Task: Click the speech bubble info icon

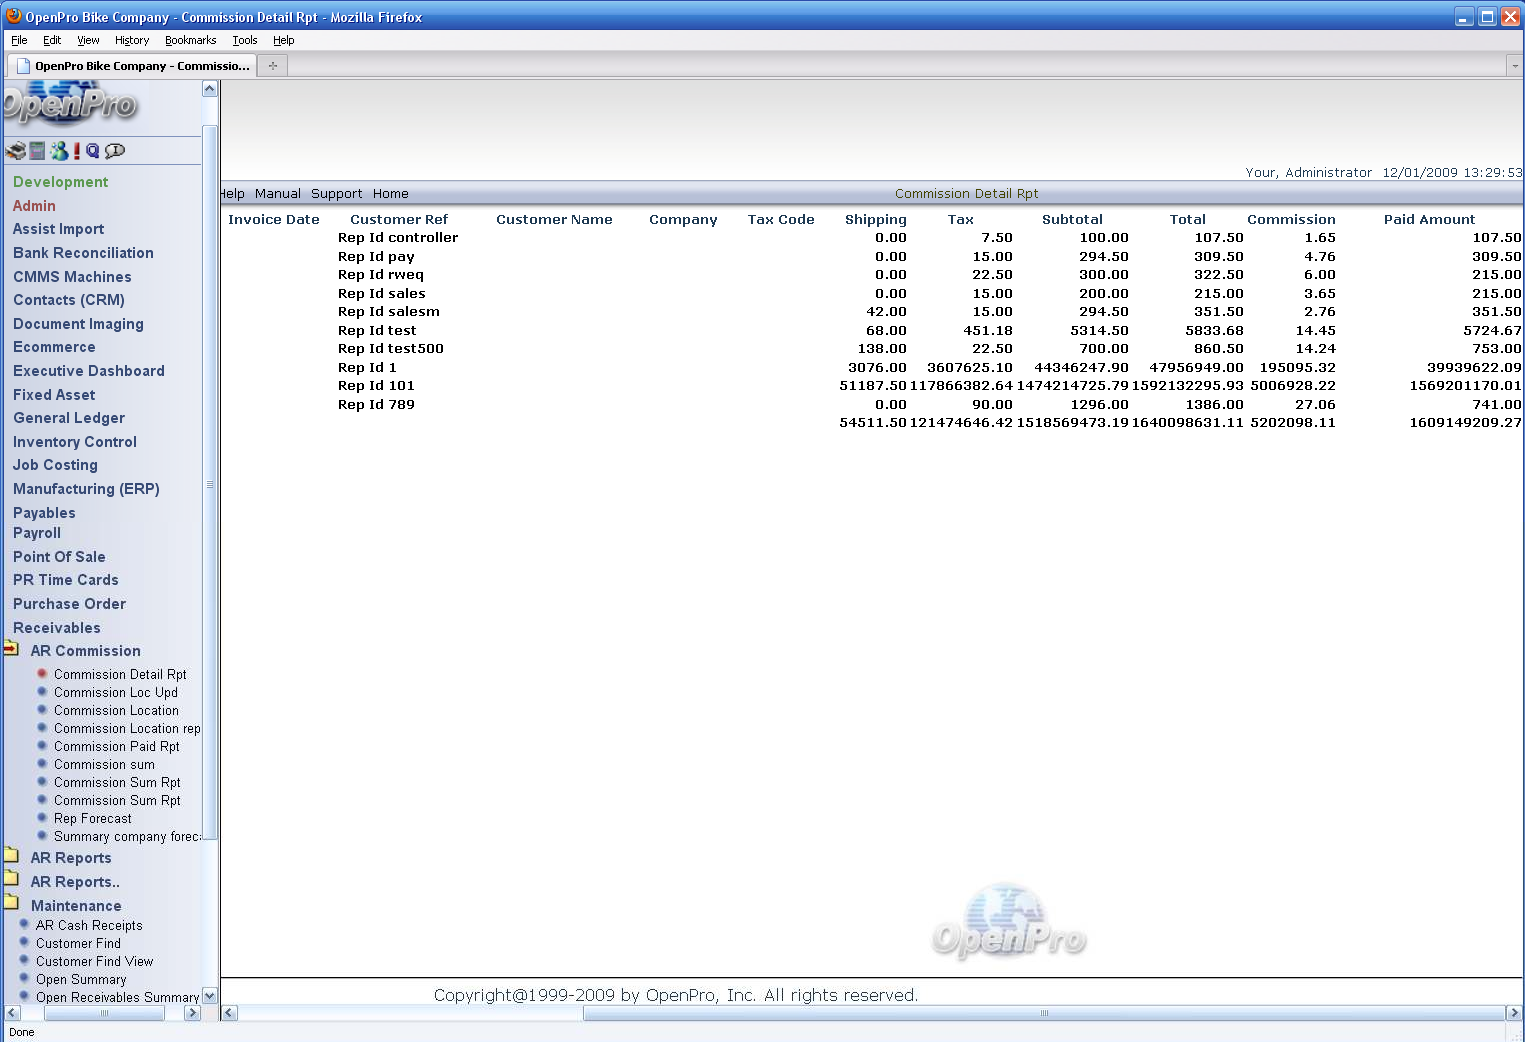Action: [115, 151]
